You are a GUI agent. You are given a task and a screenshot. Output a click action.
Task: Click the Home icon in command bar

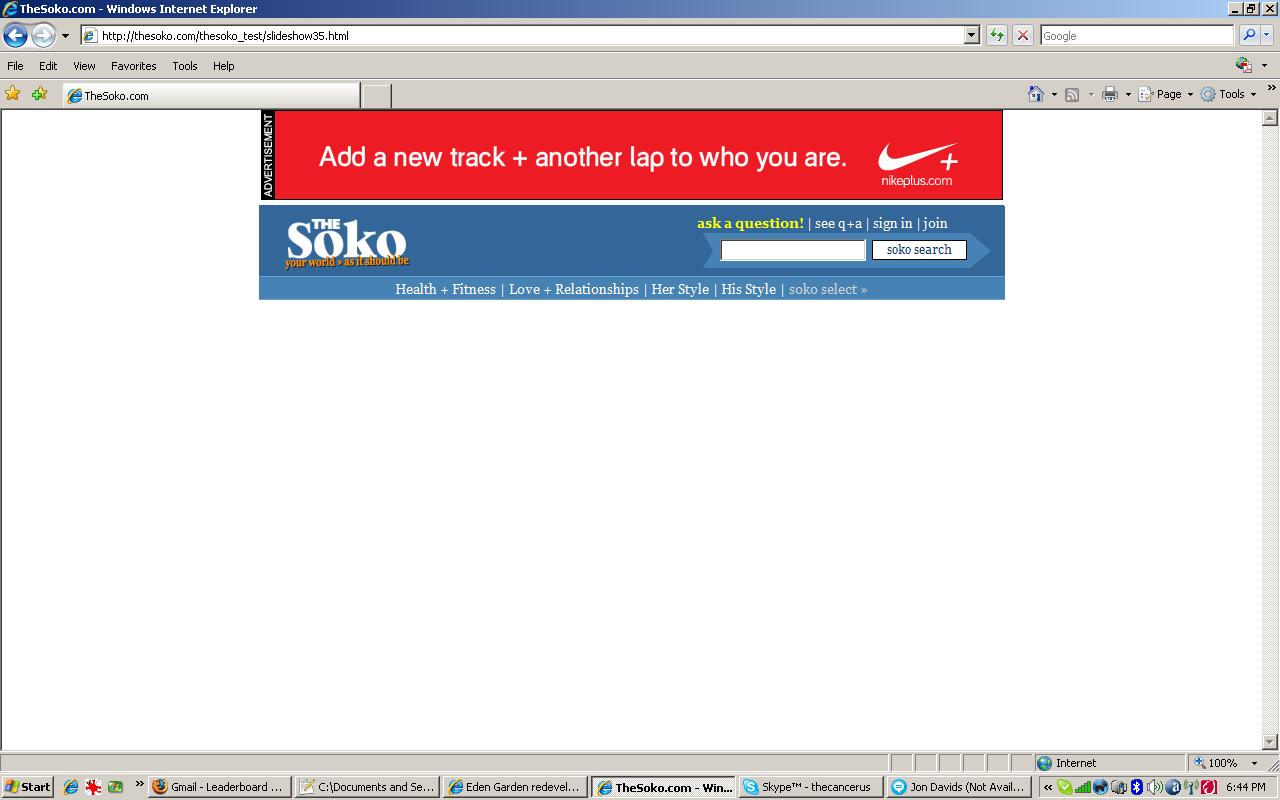pos(1036,94)
